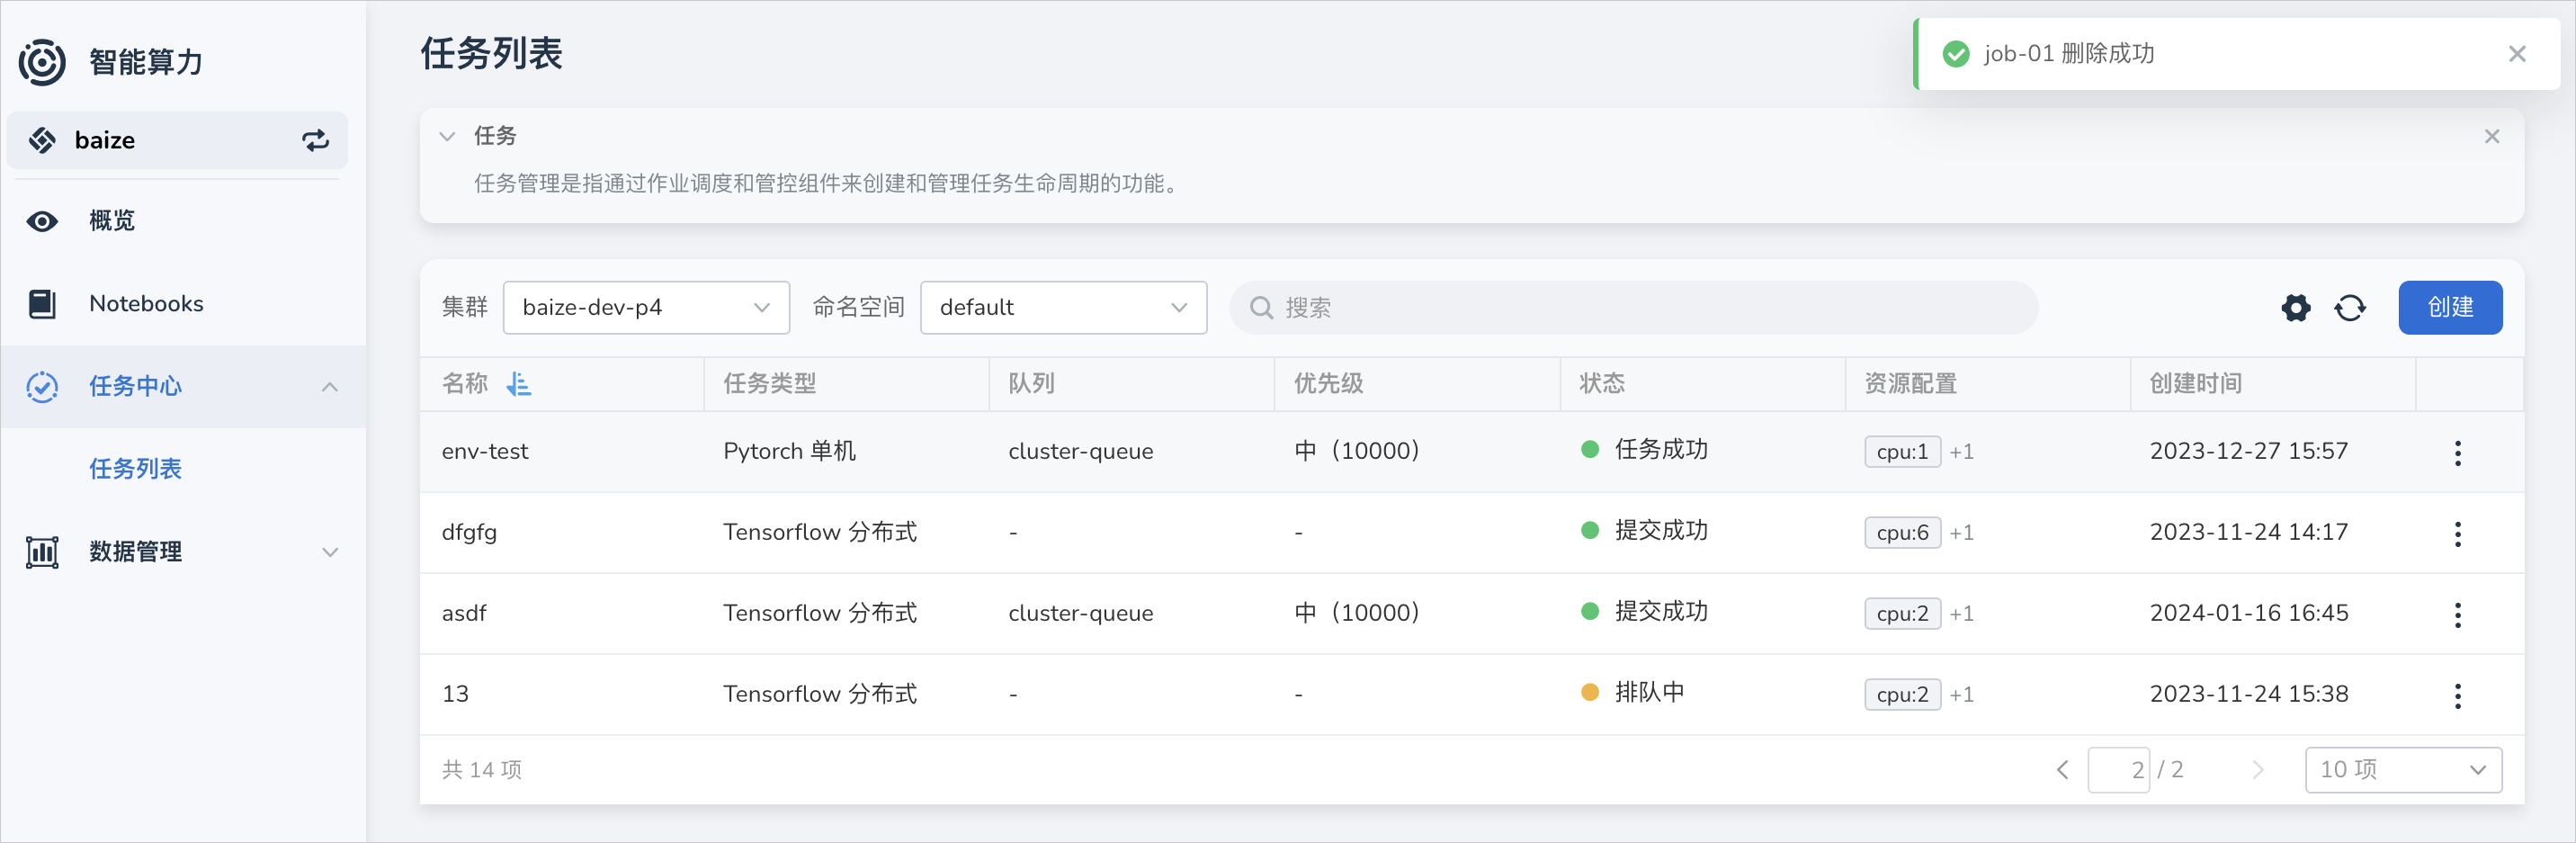Image resolution: width=2576 pixels, height=843 pixels.
Task: Go to the next page arrow
Action: [2257, 770]
